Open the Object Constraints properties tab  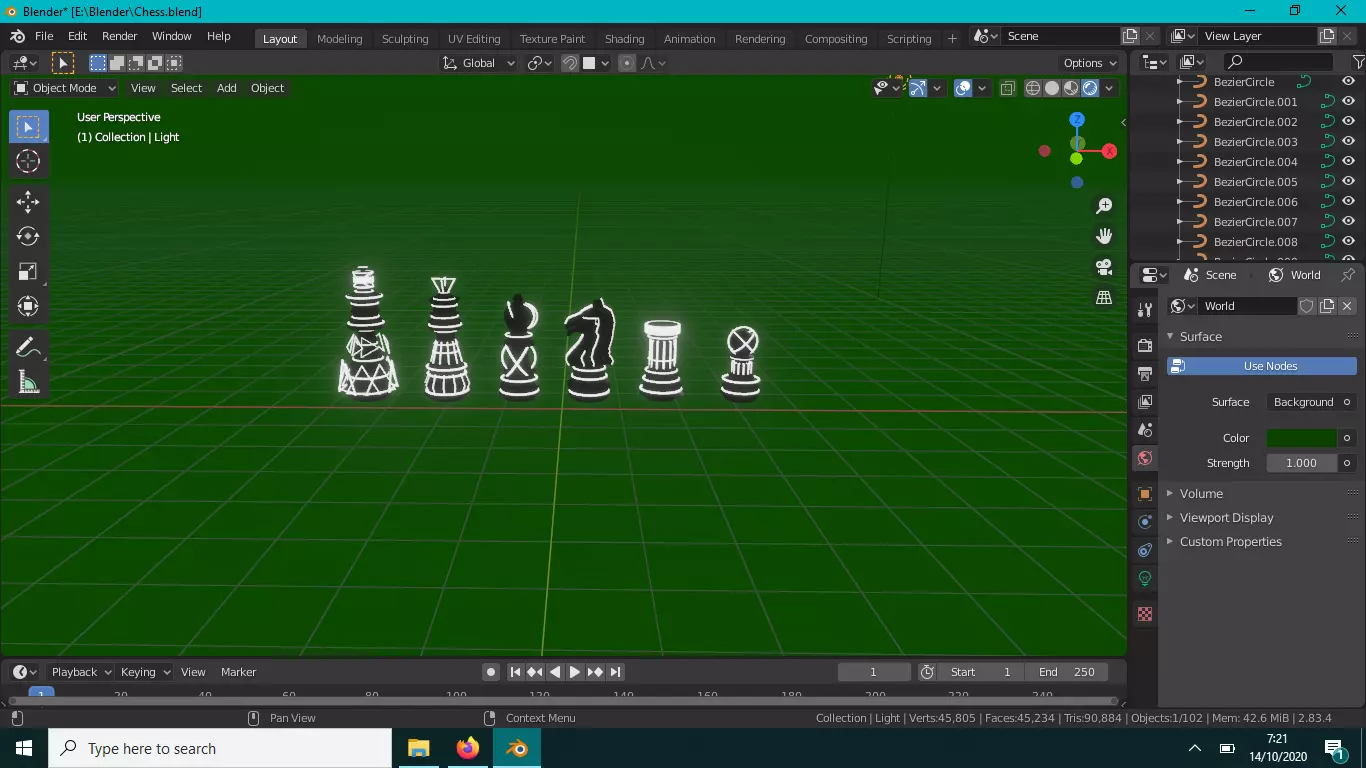1145,550
